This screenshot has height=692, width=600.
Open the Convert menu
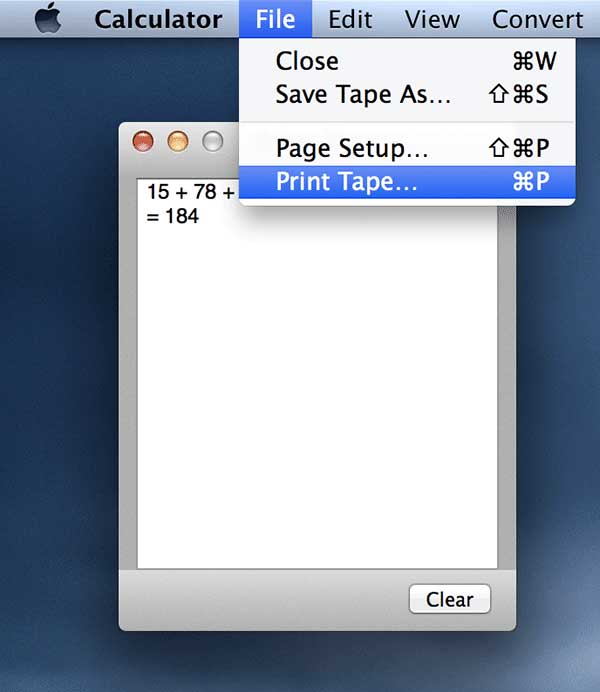[x=537, y=19]
